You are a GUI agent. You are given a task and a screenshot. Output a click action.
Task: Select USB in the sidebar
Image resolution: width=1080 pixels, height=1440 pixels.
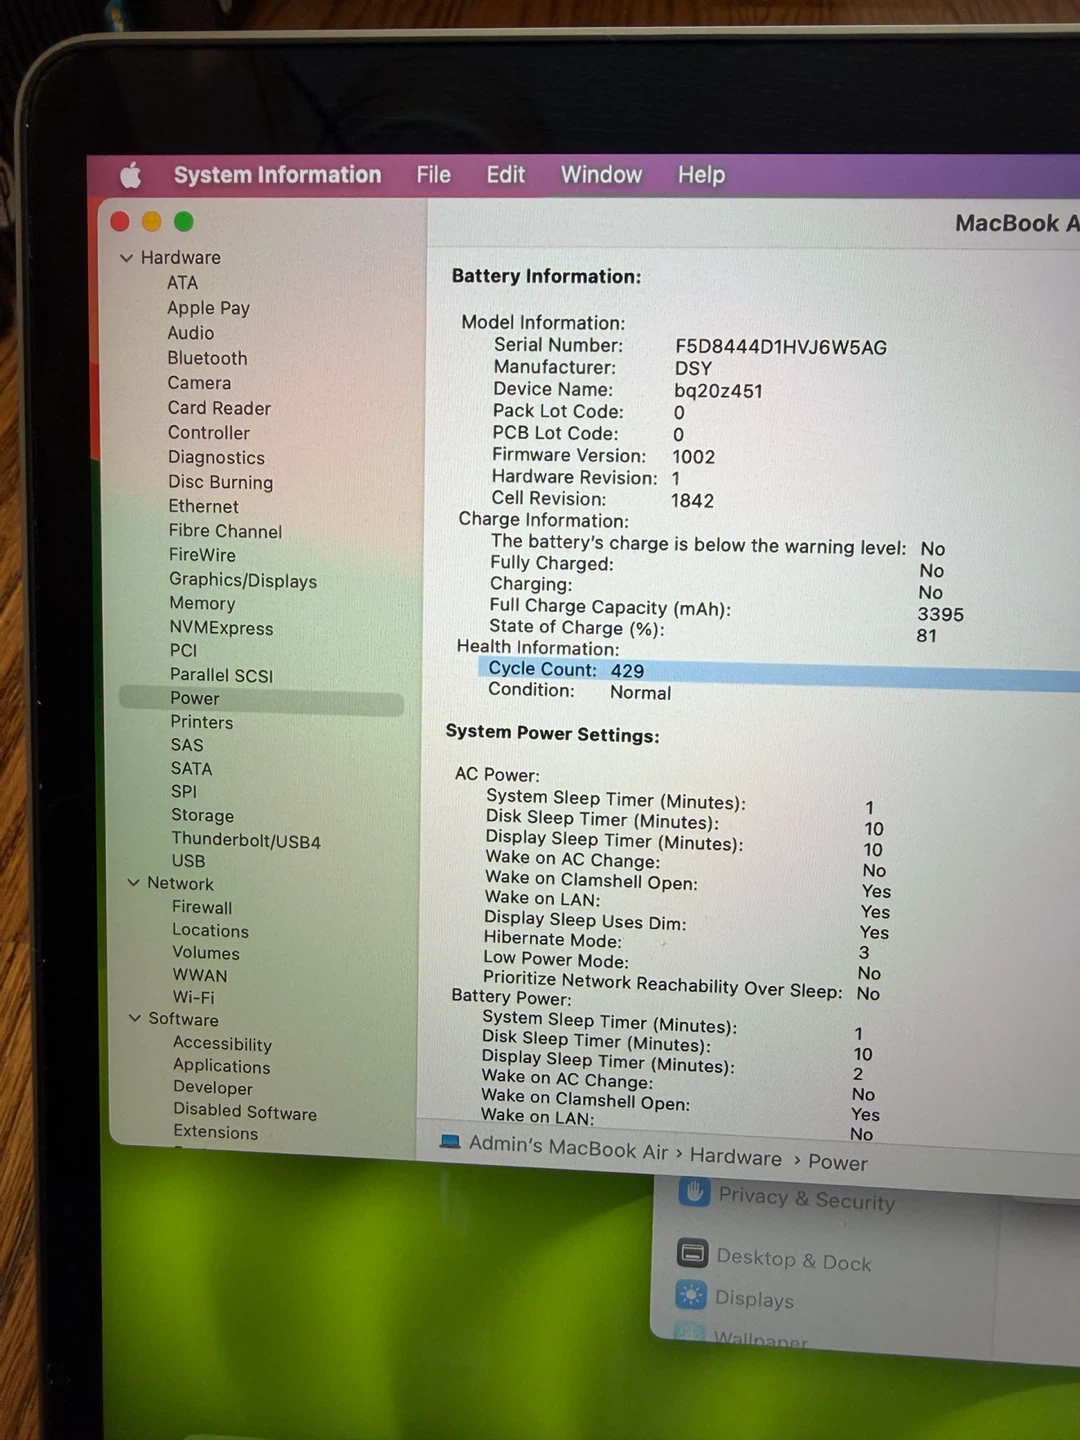point(188,861)
